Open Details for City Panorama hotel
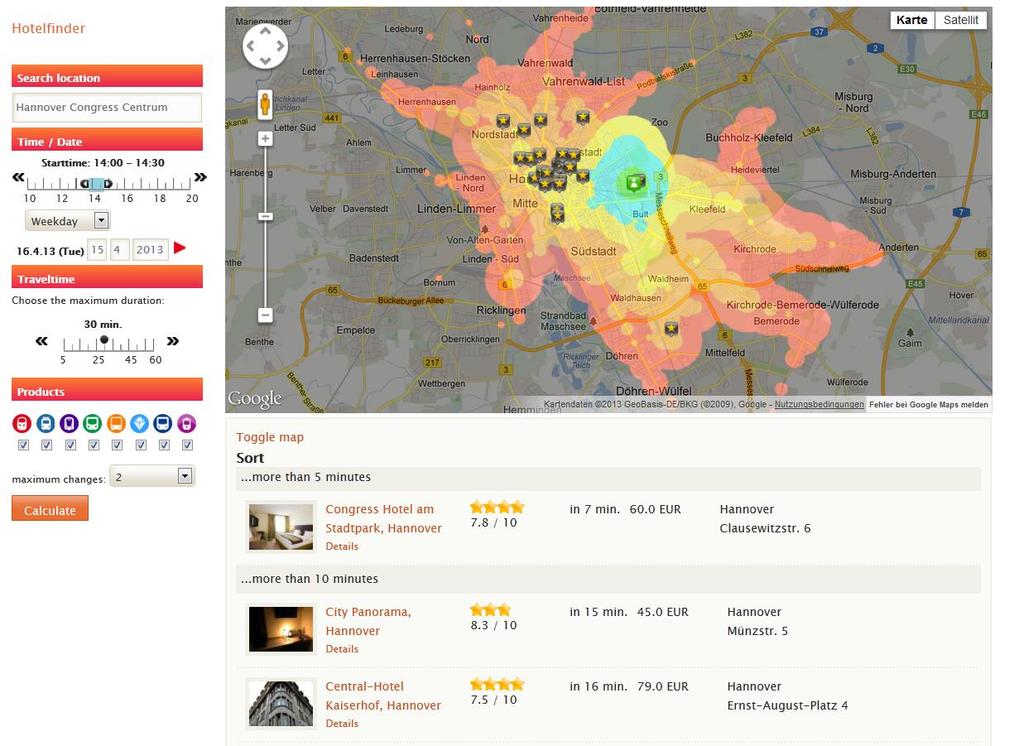Viewport: 1024px width, 746px height. click(342, 649)
